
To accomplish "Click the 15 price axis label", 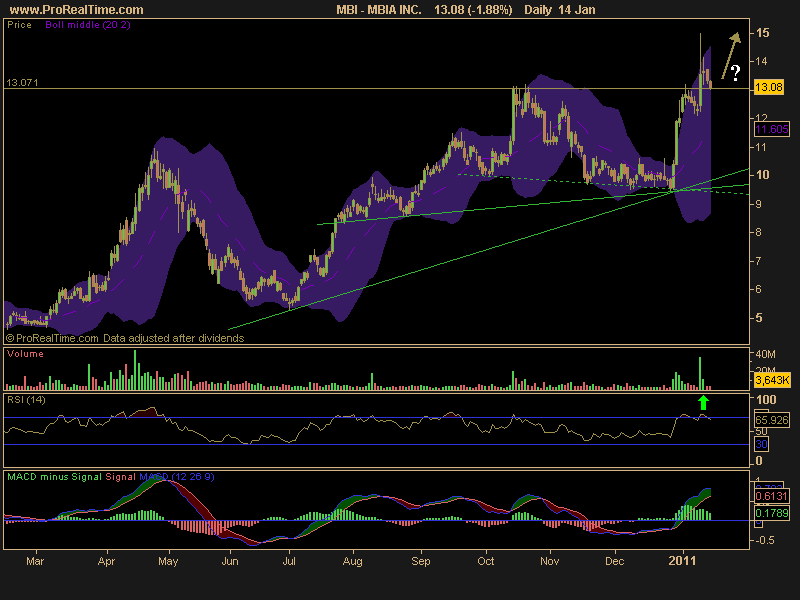I will tap(762, 33).
